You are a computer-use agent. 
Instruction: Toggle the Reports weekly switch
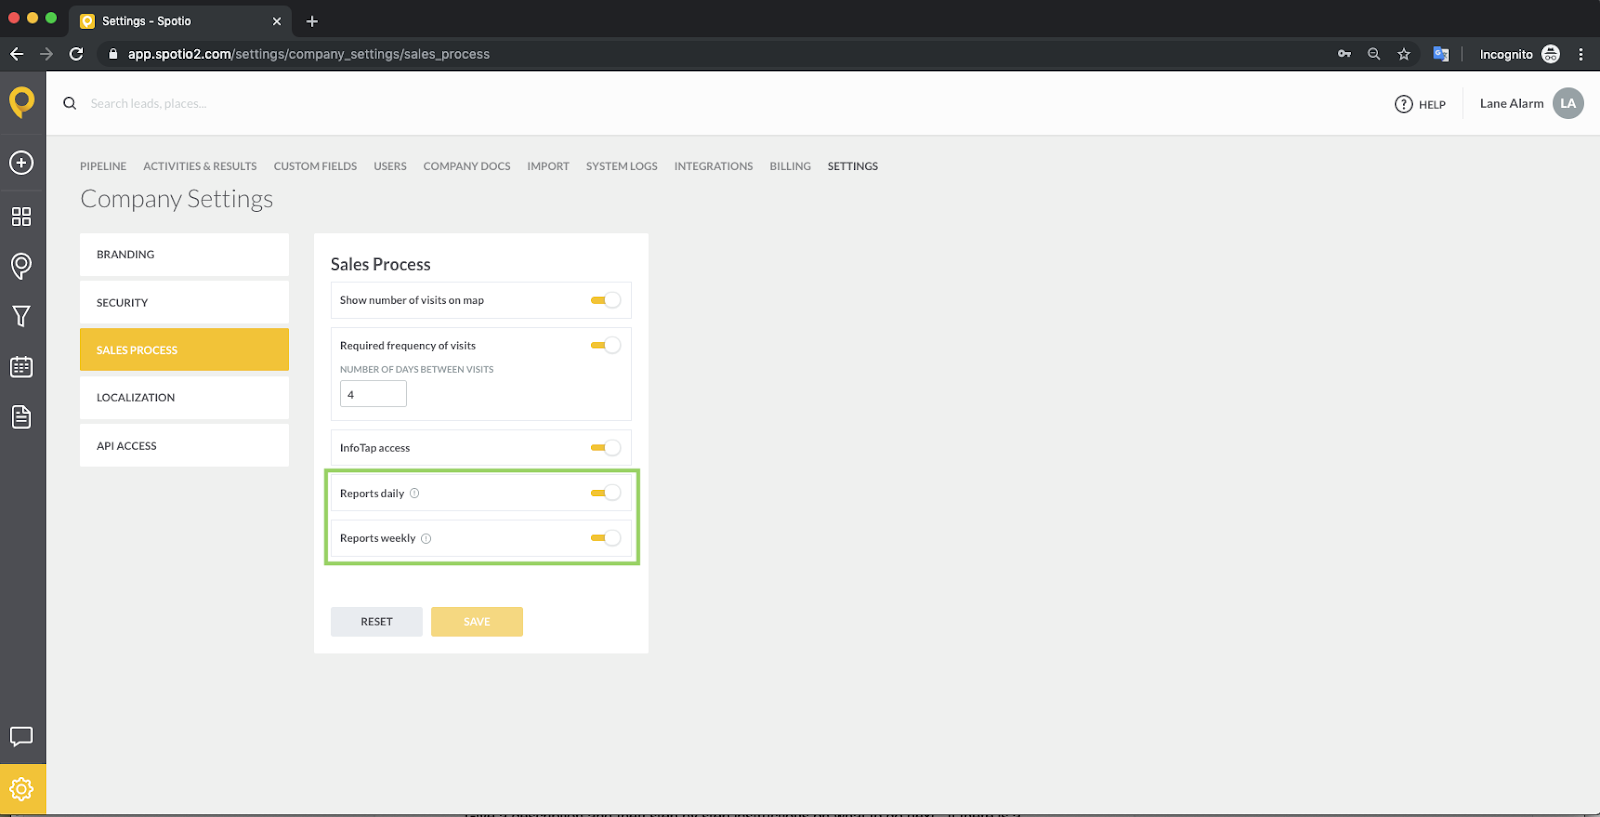click(x=606, y=538)
